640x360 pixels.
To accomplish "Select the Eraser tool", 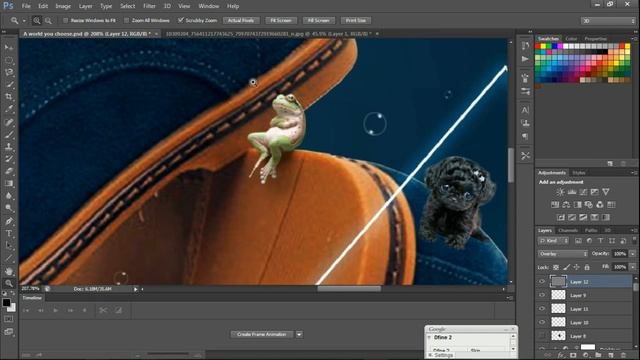I will (9, 171).
